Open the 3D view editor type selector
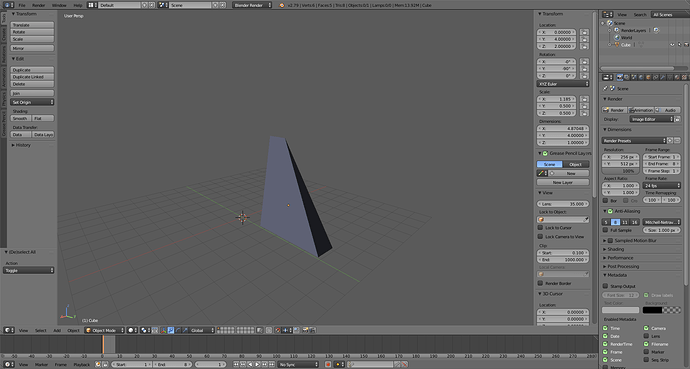The width and height of the screenshot is (690, 369). tap(9, 330)
